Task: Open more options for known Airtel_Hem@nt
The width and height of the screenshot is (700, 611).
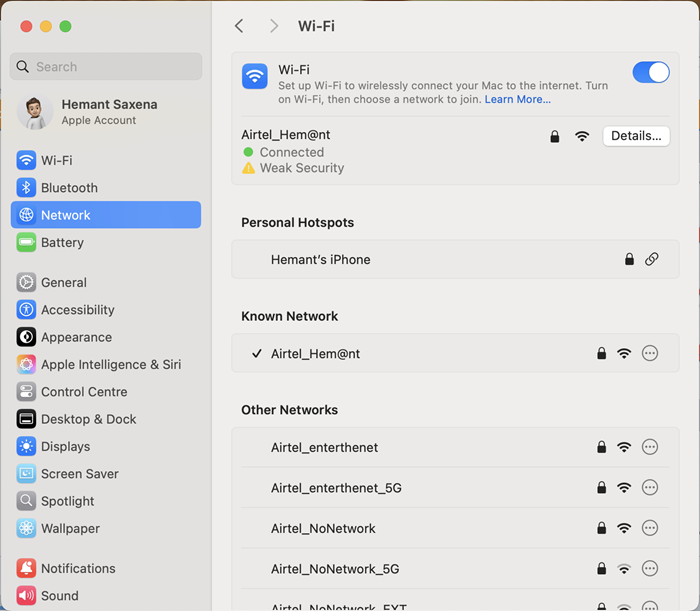Action: point(650,353)
